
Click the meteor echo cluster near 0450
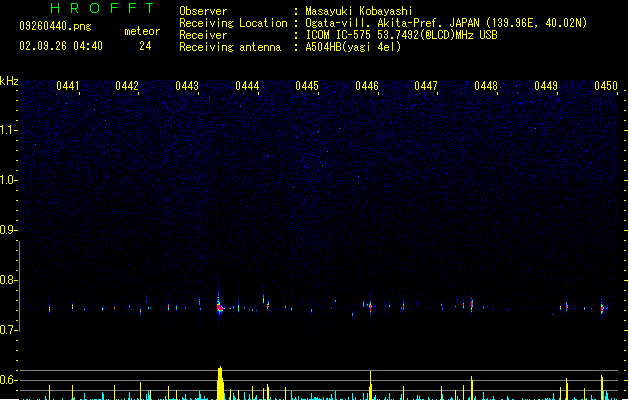603,308
